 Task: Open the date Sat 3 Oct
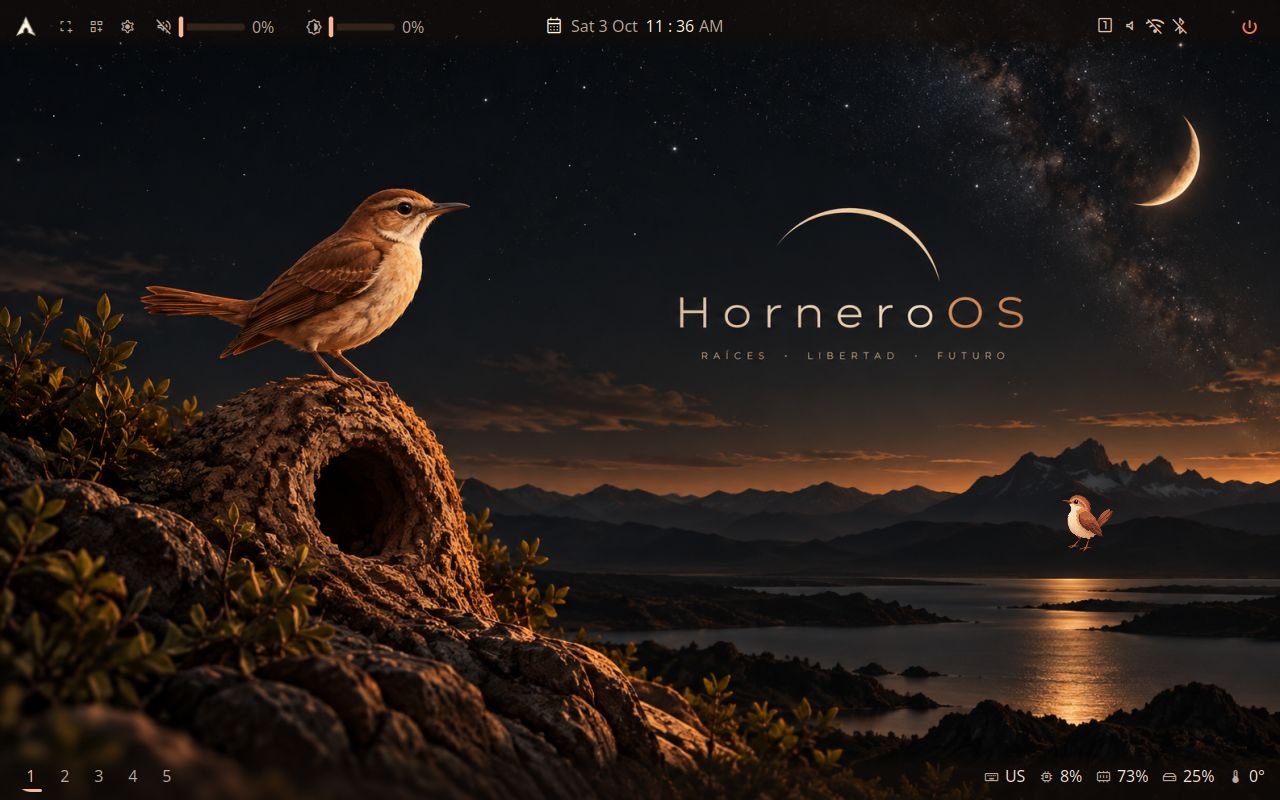pyautogui.click(x=604, y=26)
